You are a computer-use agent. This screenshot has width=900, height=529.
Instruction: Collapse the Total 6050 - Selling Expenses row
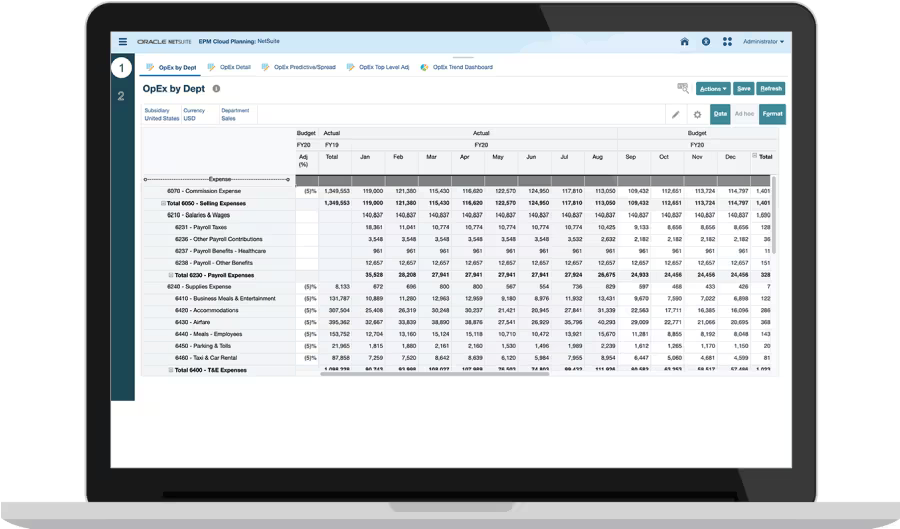[x=163, y=203]
